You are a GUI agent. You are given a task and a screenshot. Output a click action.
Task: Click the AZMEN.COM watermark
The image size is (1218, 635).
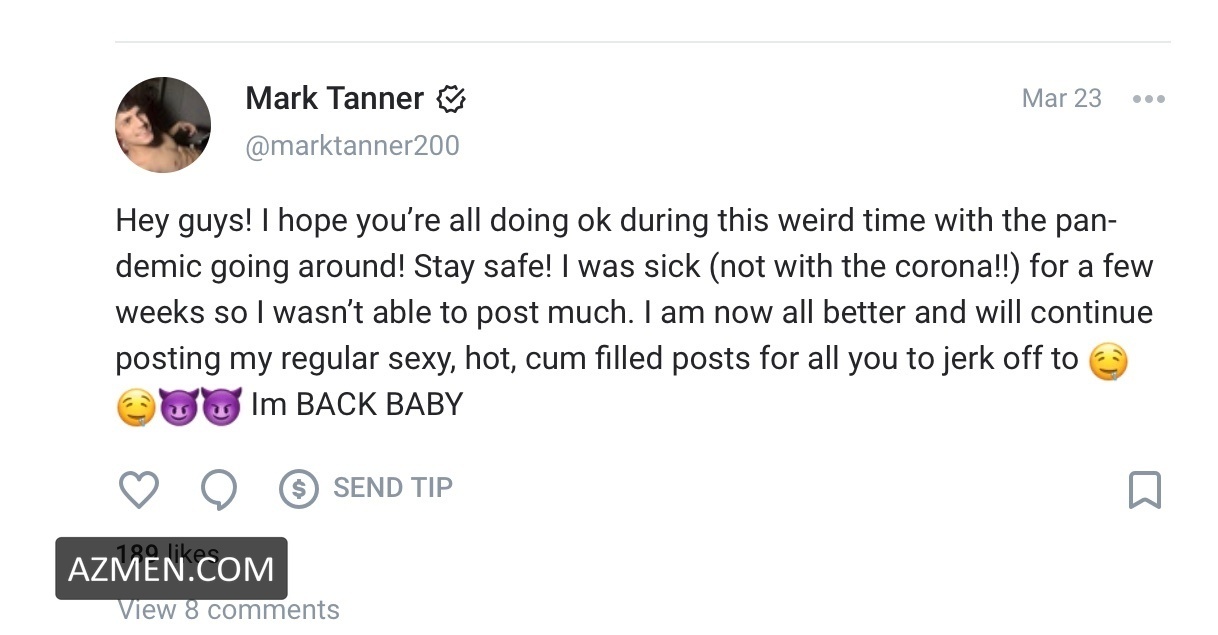click(171, 569)
